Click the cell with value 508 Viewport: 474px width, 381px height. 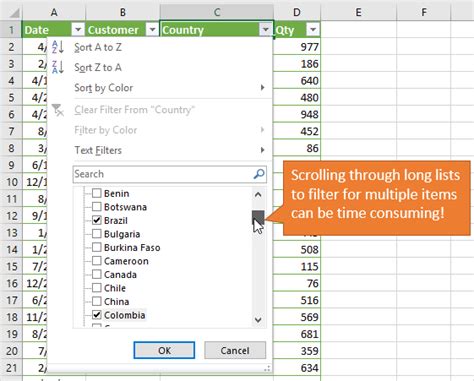[x=297, y=249]
